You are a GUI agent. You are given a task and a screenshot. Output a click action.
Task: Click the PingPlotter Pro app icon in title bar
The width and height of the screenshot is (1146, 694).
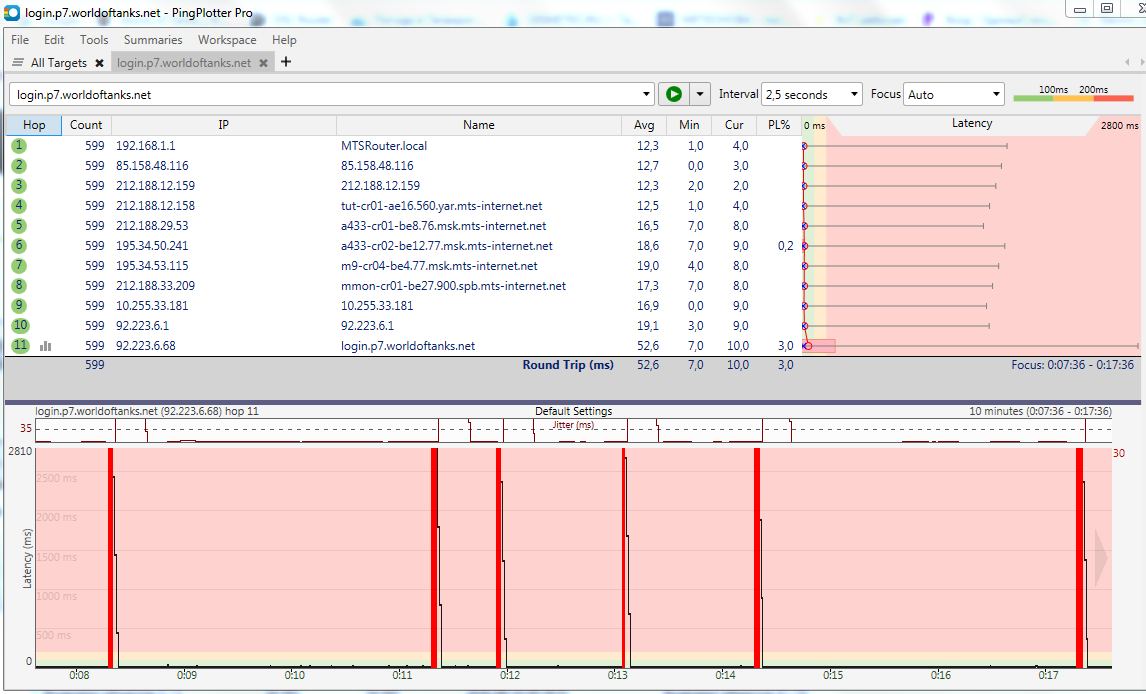coord(12,12)
